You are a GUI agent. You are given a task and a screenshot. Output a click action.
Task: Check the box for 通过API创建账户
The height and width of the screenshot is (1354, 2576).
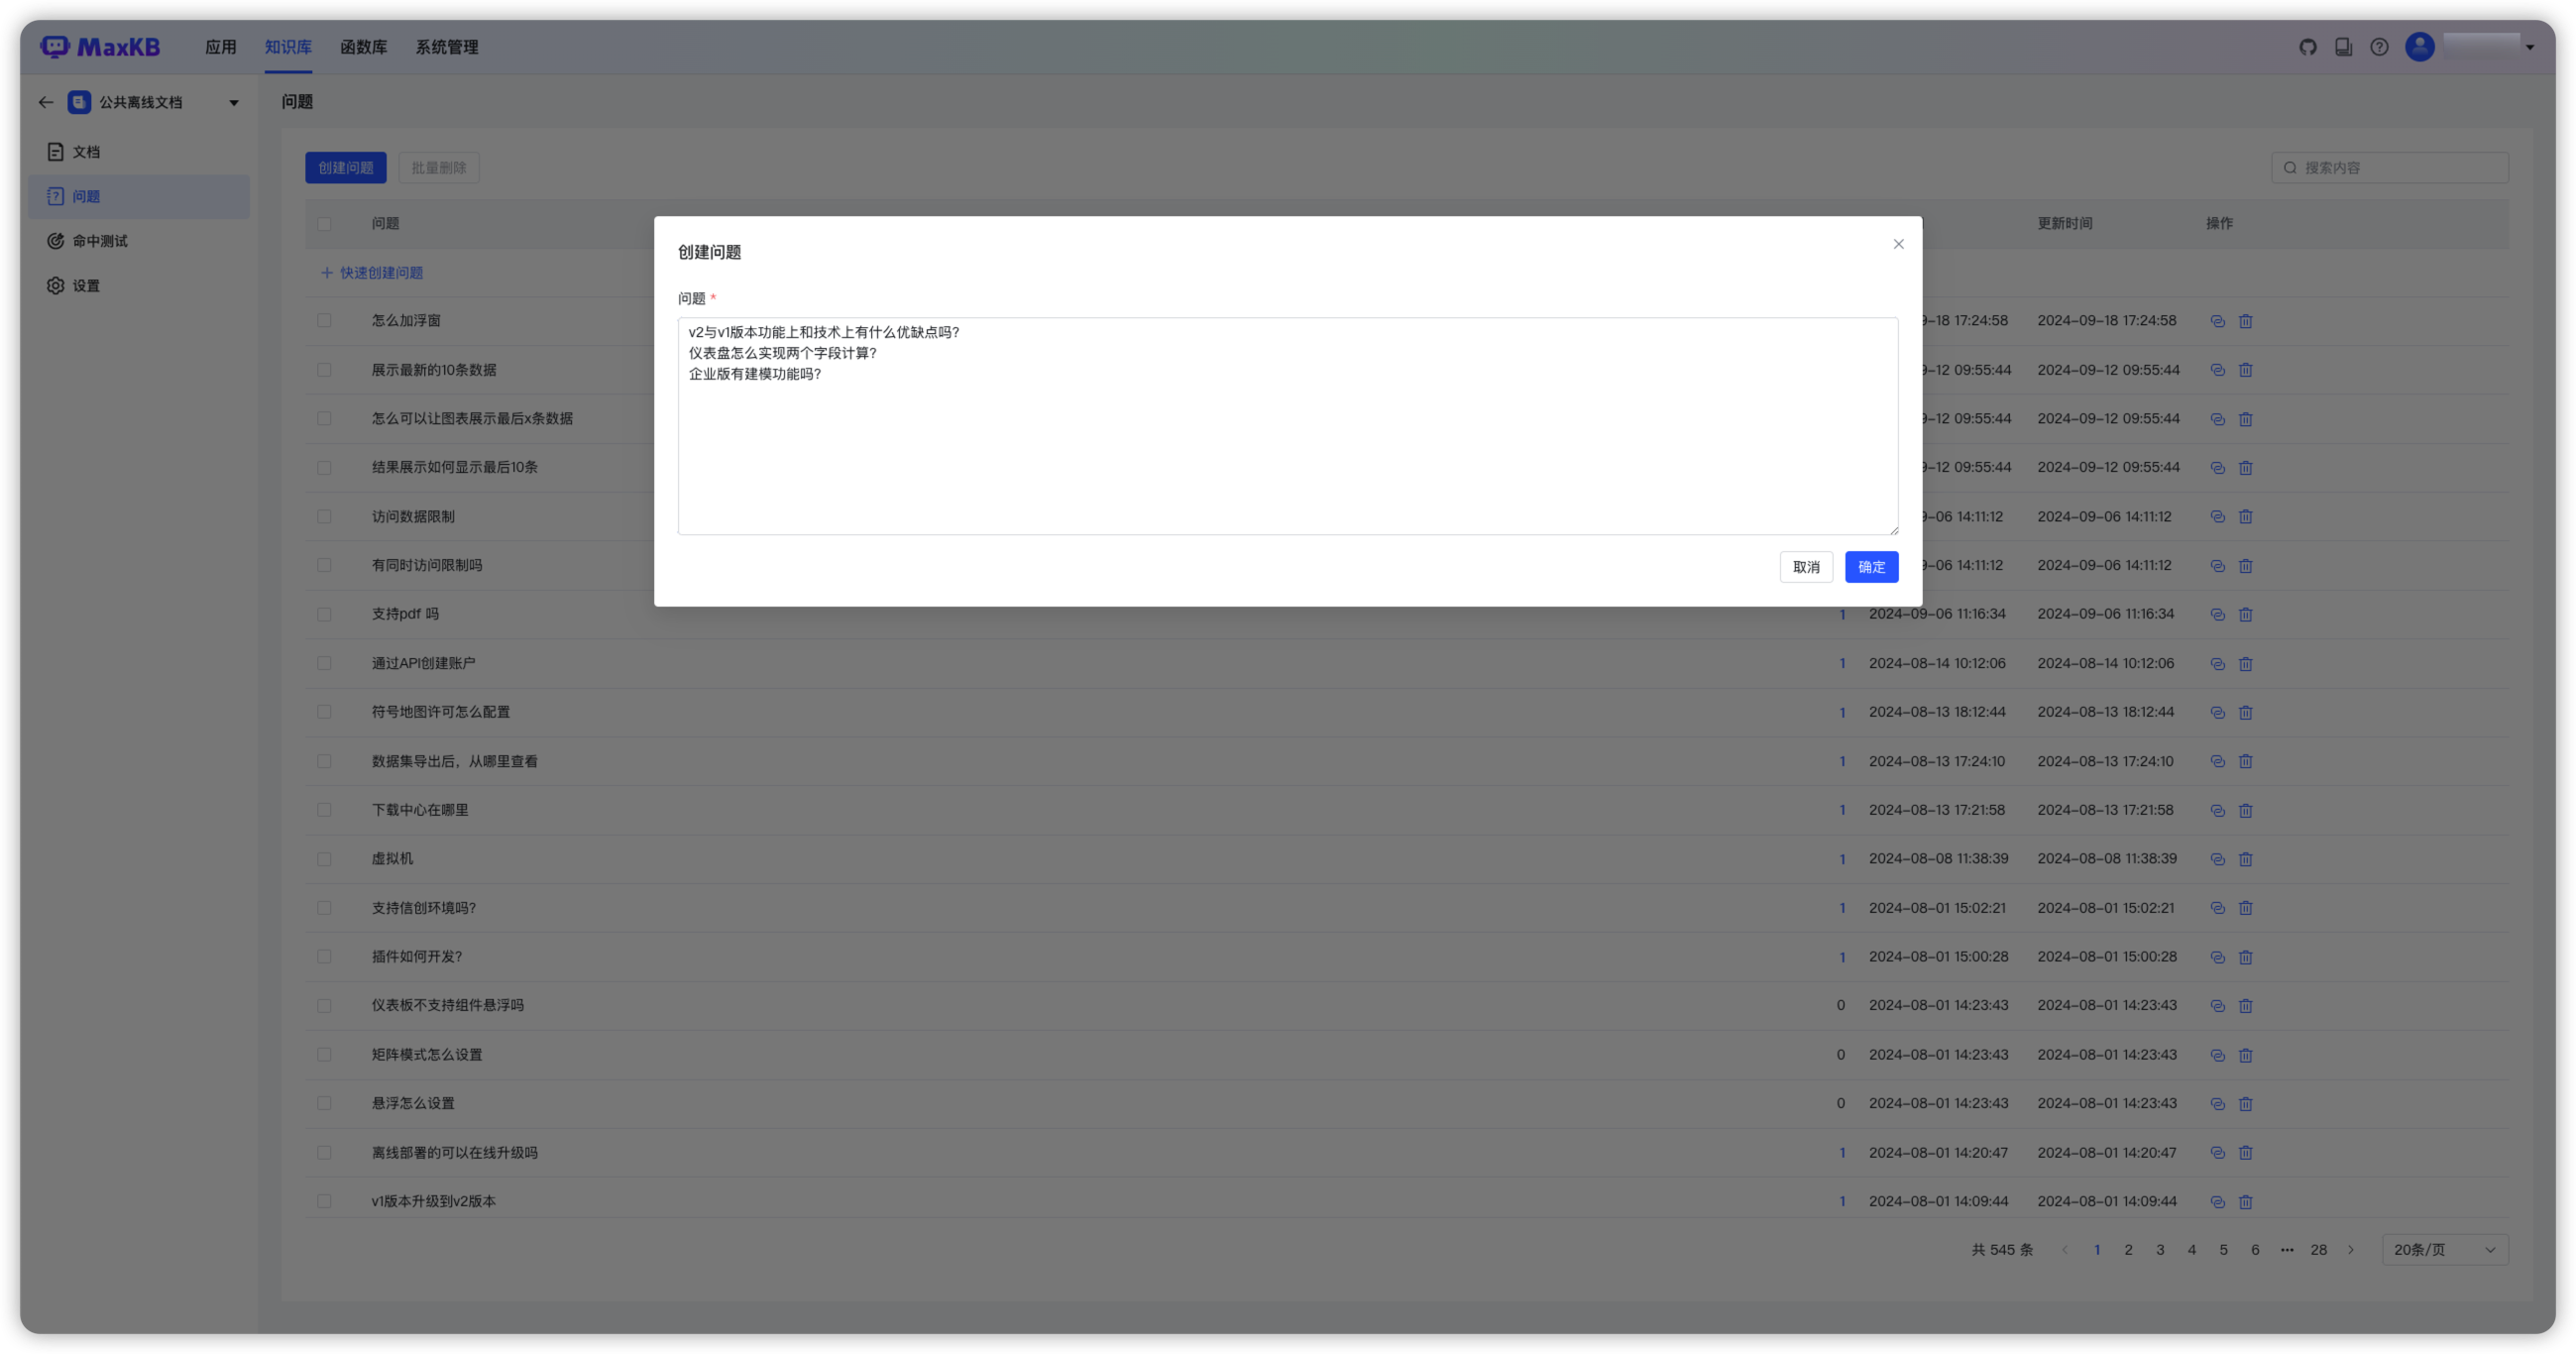click(324, 663)
